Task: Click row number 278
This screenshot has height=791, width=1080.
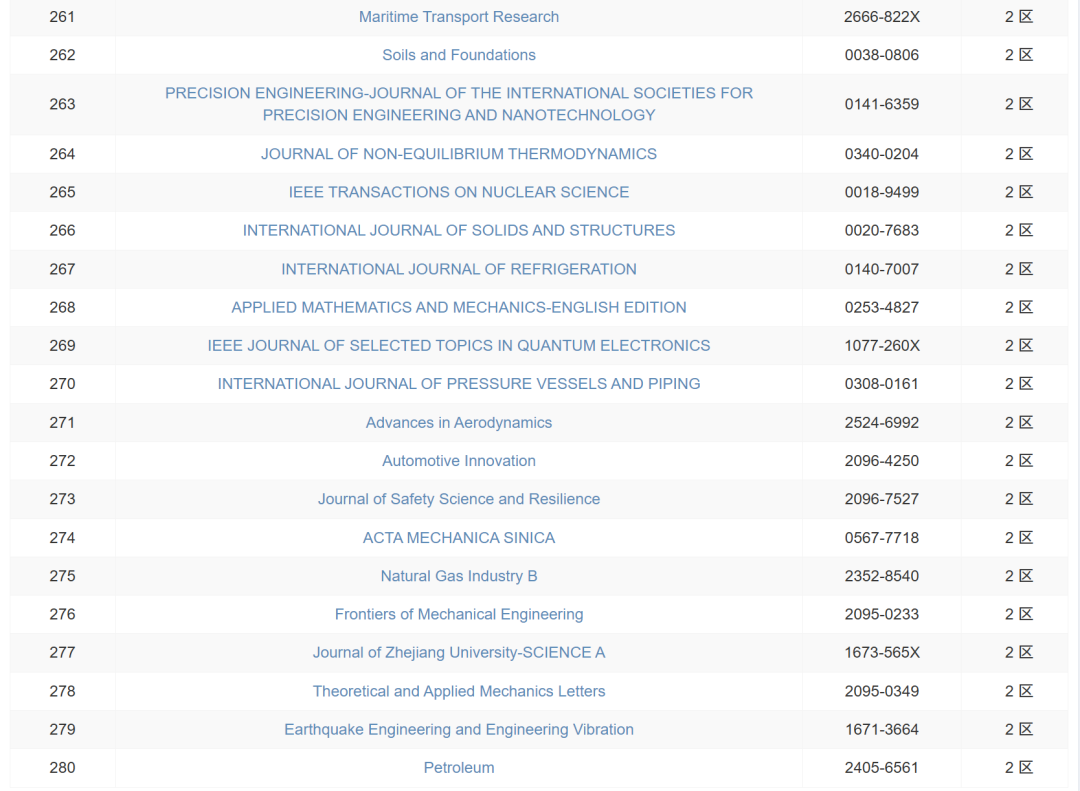Action: point(62,691)
